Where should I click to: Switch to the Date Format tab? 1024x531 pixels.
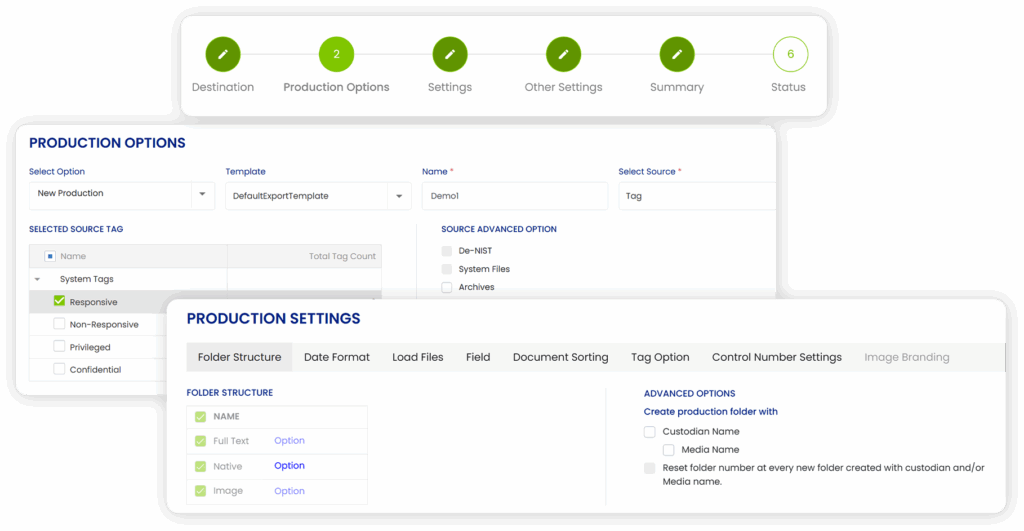pyautogui.click(x=336, y=357)
